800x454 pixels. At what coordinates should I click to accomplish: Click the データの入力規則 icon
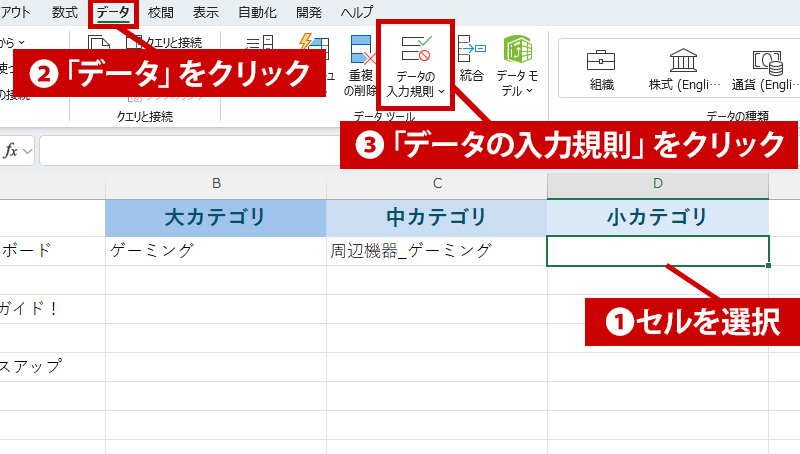point(415,48)
